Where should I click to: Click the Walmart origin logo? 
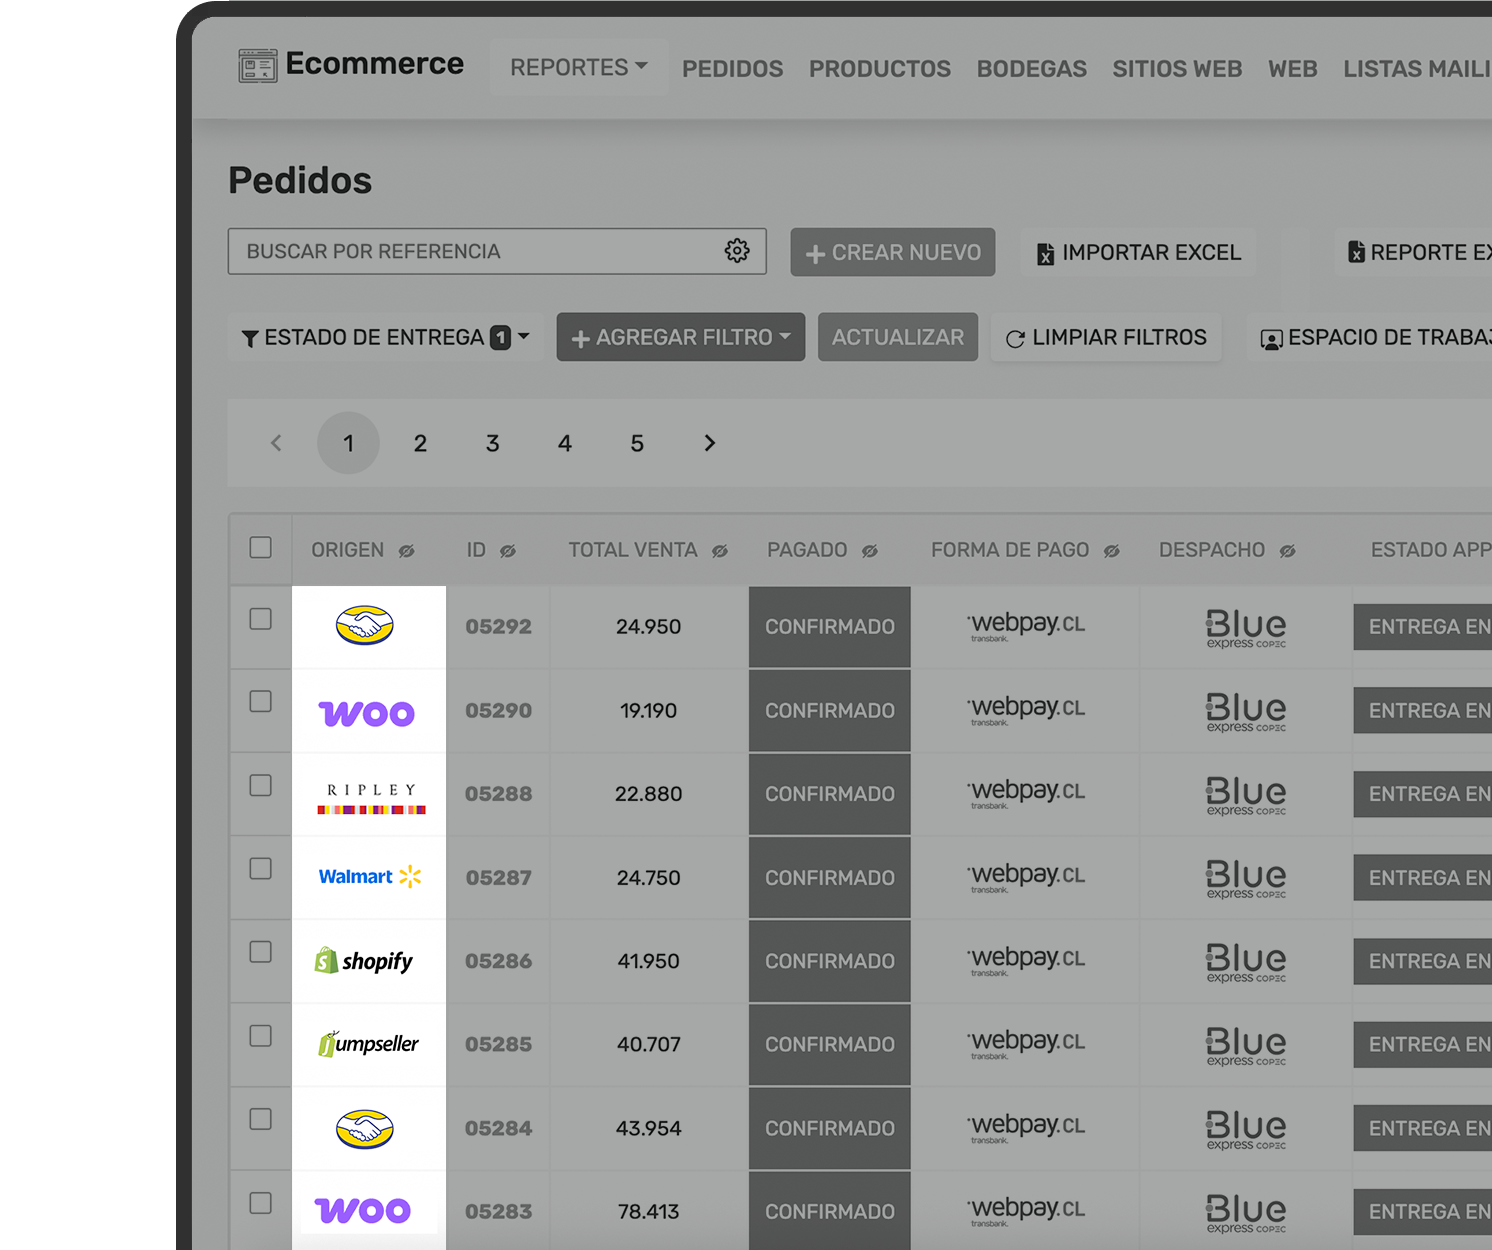(369, 877)
